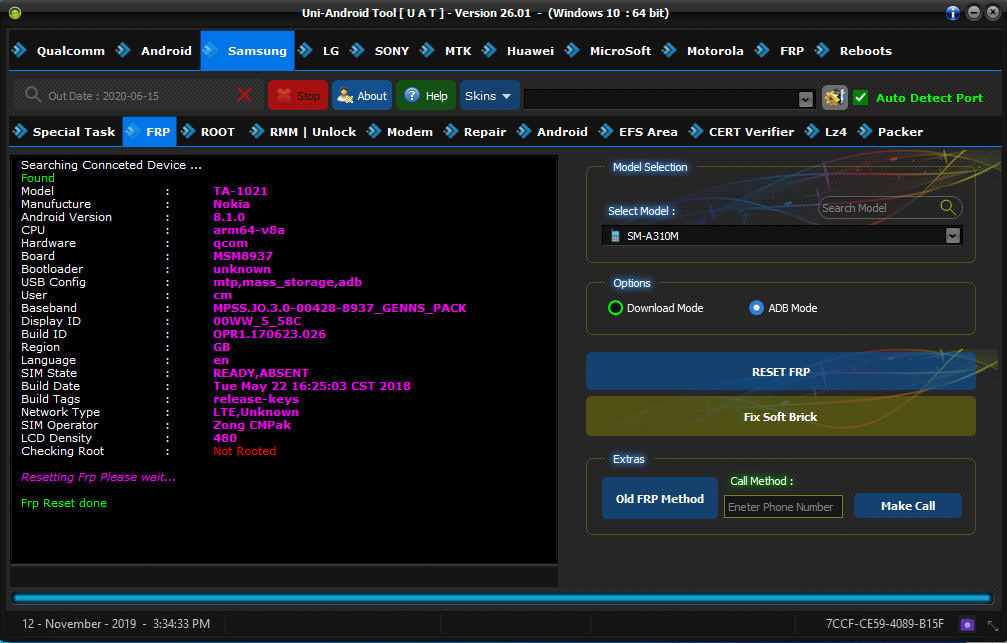
Task: Select the Download Mode radio button
Action: click(616, 308)
